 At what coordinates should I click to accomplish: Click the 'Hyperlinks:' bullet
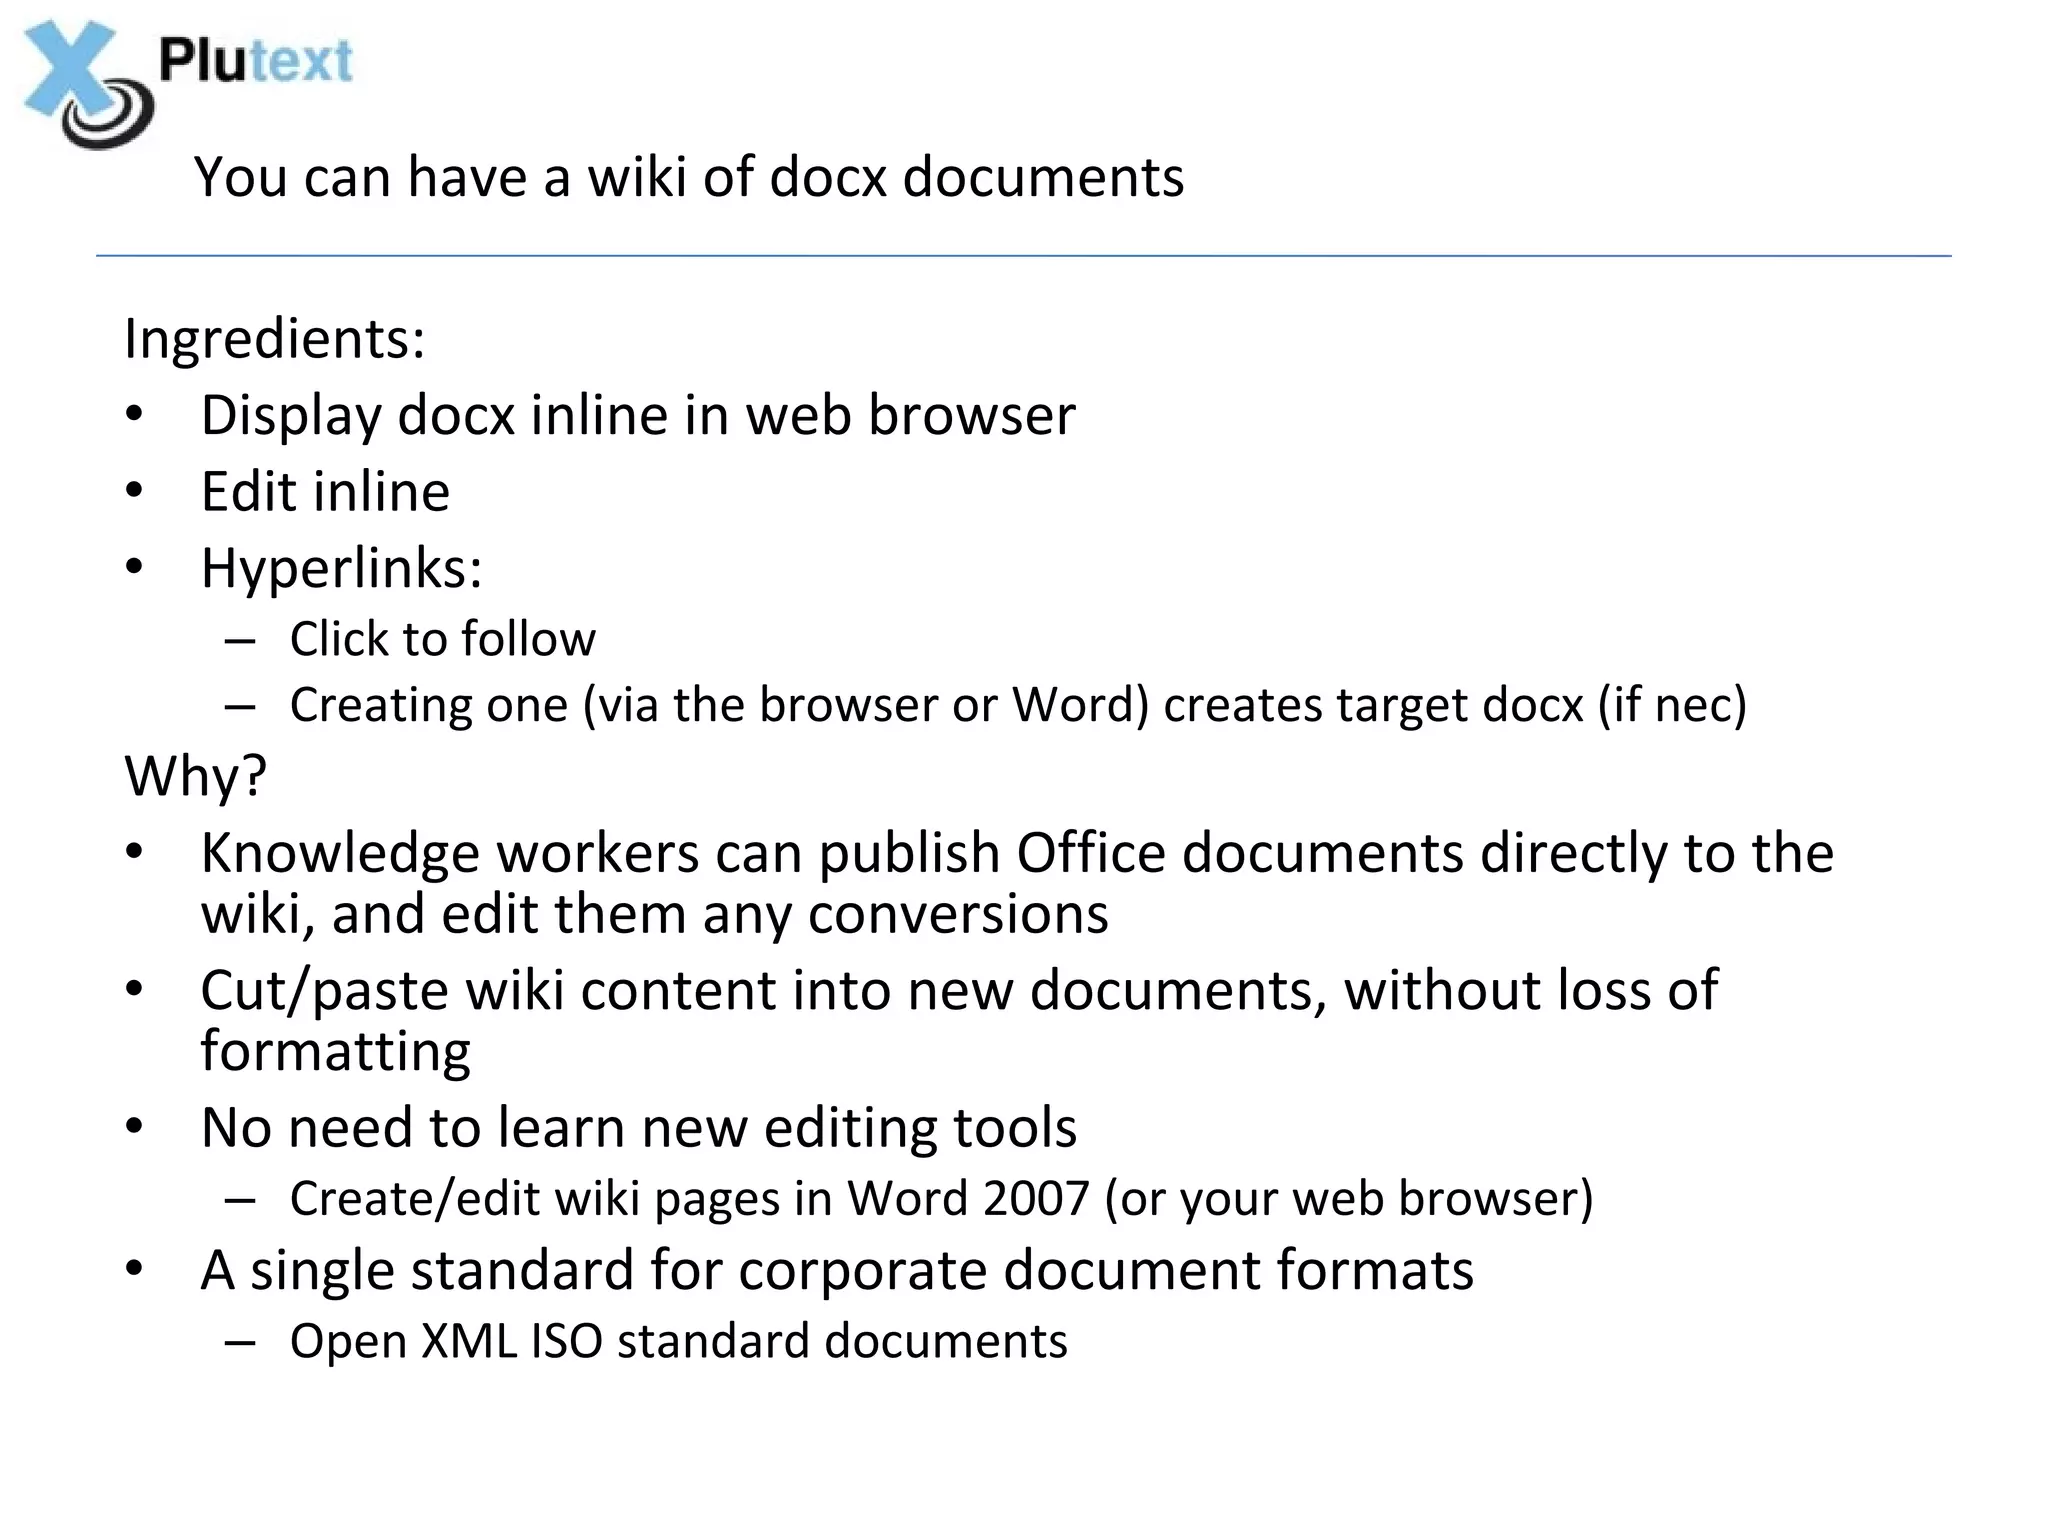(x=342, y=569)
